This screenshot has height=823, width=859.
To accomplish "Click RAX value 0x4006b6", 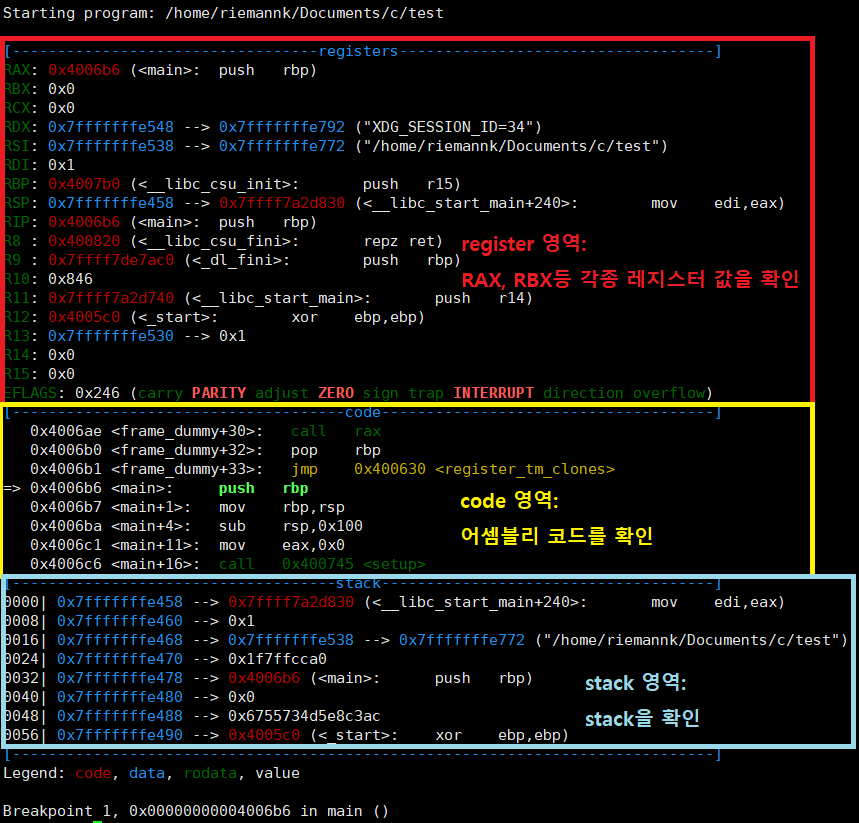I will point(84,70).
